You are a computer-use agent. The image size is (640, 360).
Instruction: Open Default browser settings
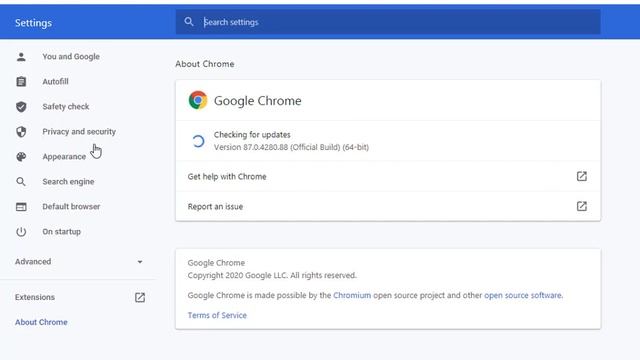[71, 207]
